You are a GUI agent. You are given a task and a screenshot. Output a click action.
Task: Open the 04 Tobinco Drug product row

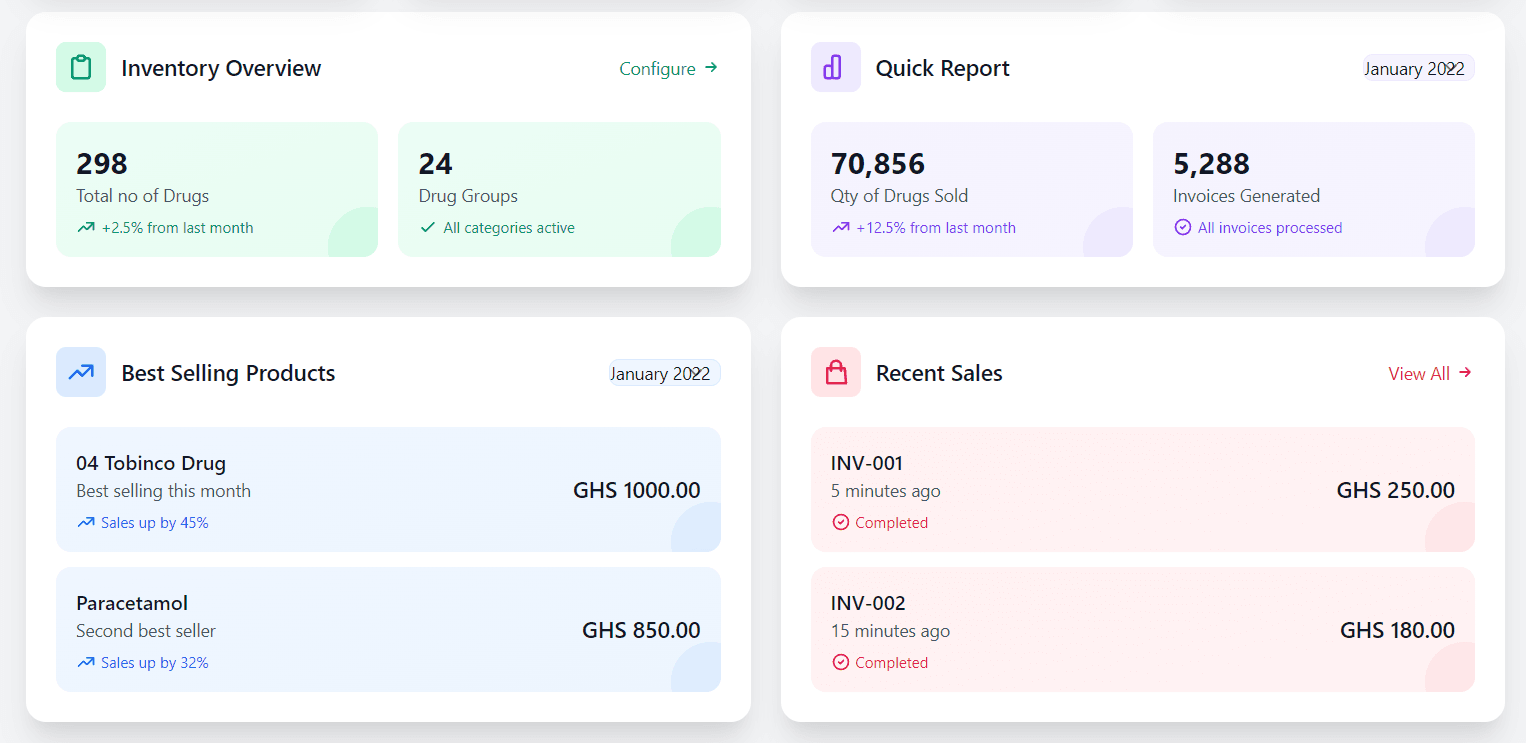click(388, 490)
